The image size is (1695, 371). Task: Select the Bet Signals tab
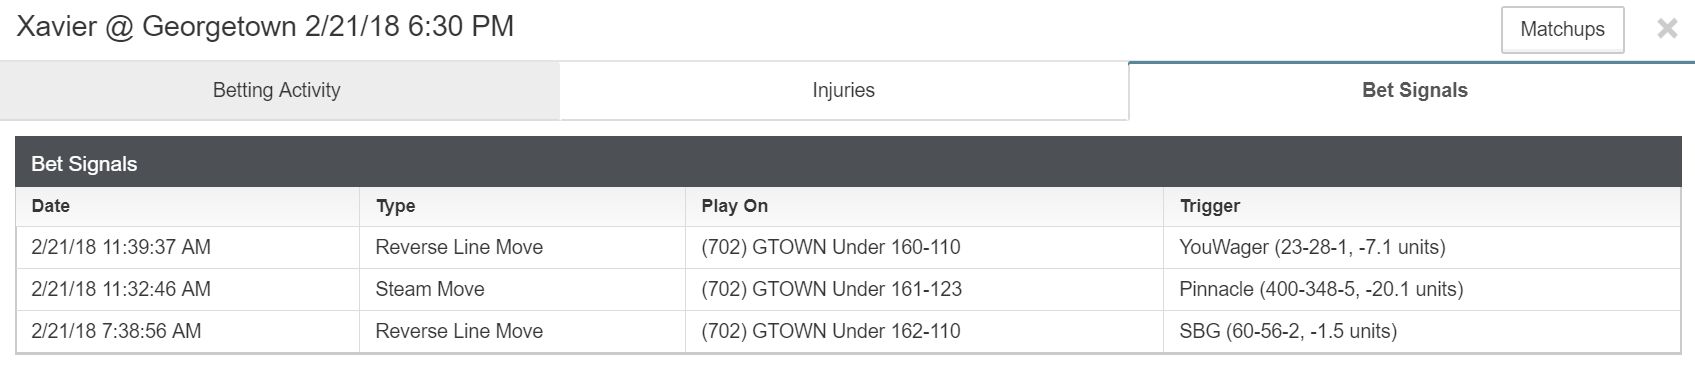click(1414, 90)
